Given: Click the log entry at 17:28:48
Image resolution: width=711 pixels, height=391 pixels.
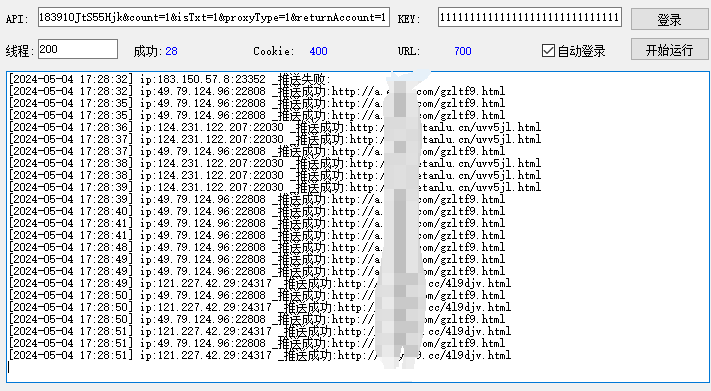Looking at the screenshot, I should (x=257, y=247).
